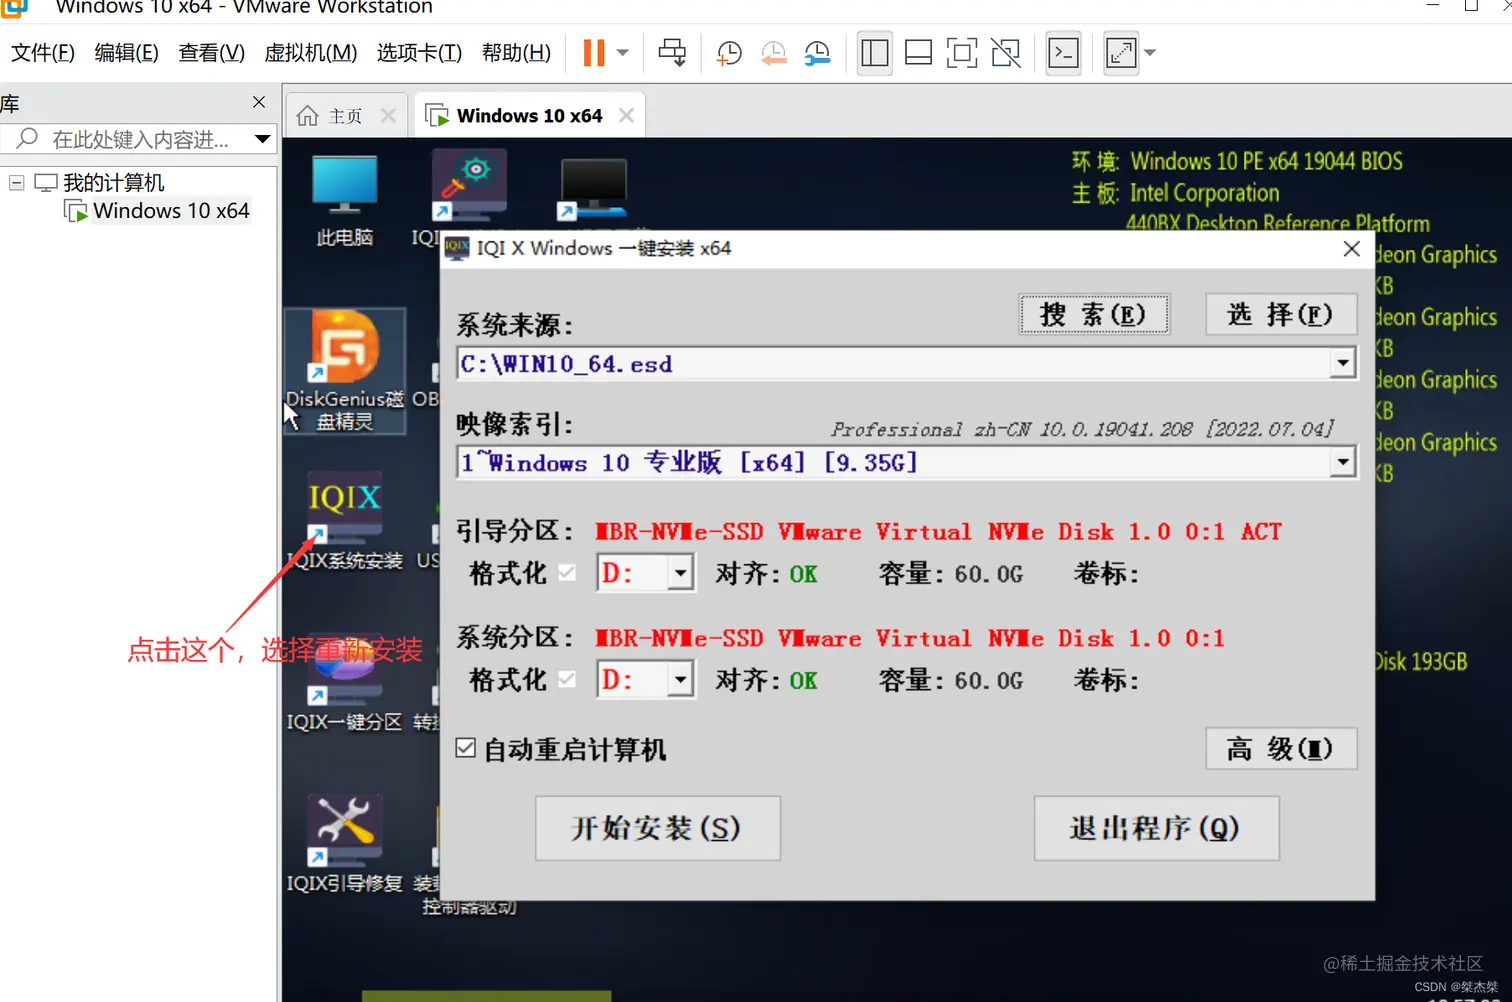Image resolution: width=1512 pixels, height=1002 pixels.
Task: Toggle the library sidebar view
Action: click(874, 53)
